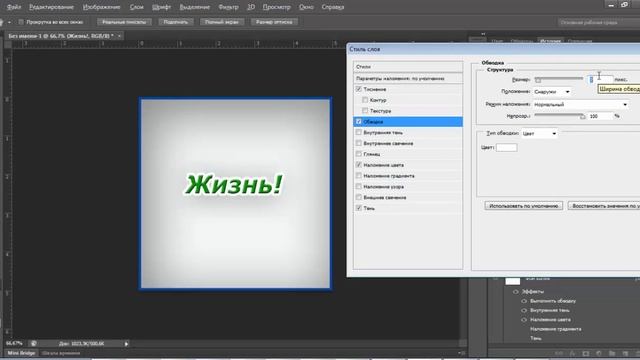This screenshot has width=640, height=360.
Task: Open the tool preset picker arrow
Action: [x=9, y=22]
